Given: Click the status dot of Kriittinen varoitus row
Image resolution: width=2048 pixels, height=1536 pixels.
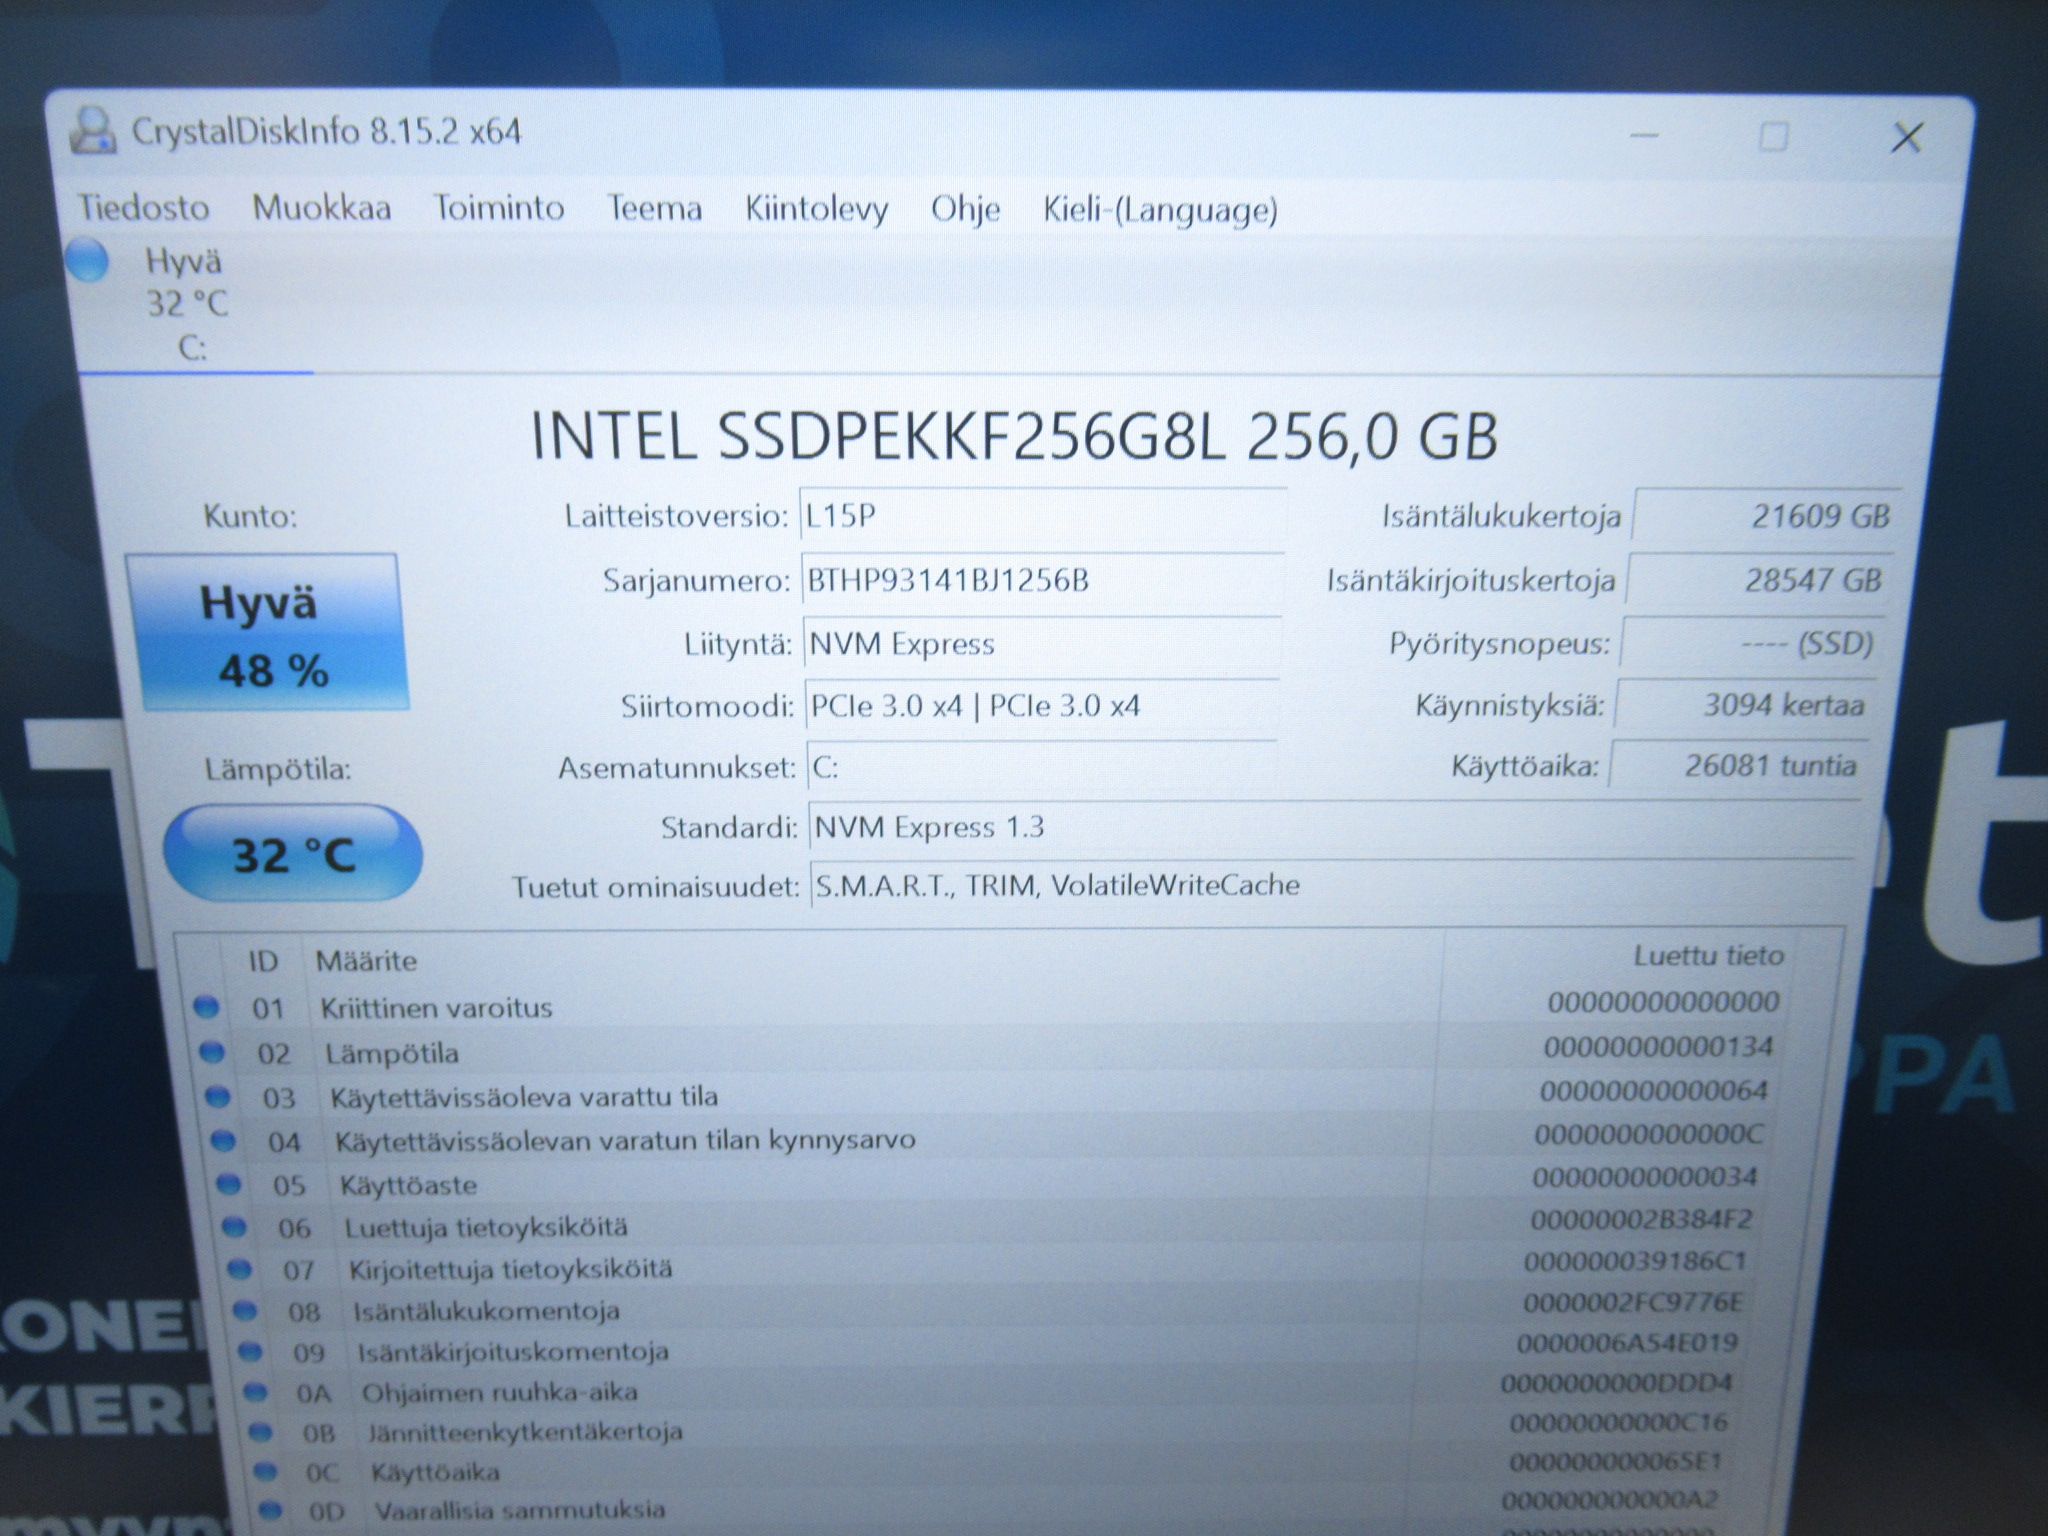Looking at the screenshot, I should click(x=206, y=1007).
